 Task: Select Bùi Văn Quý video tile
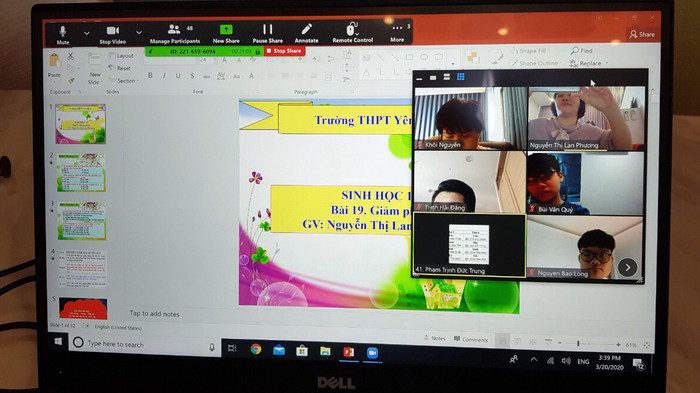click(586, 183)
